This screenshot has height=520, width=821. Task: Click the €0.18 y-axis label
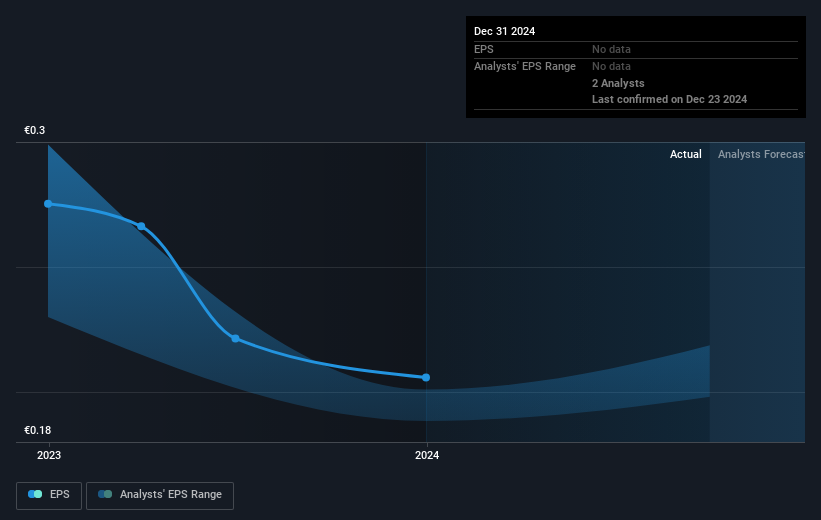(38, 430)
